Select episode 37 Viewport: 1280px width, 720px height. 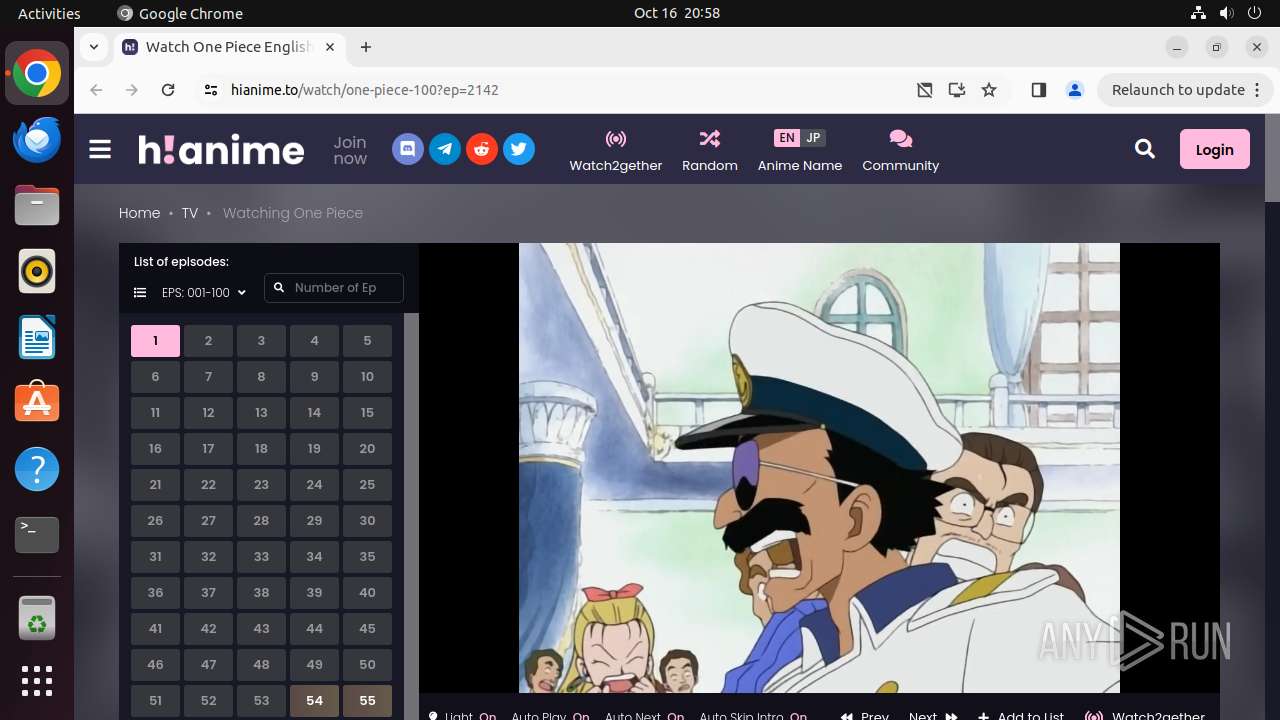click(x=208, y=593)
